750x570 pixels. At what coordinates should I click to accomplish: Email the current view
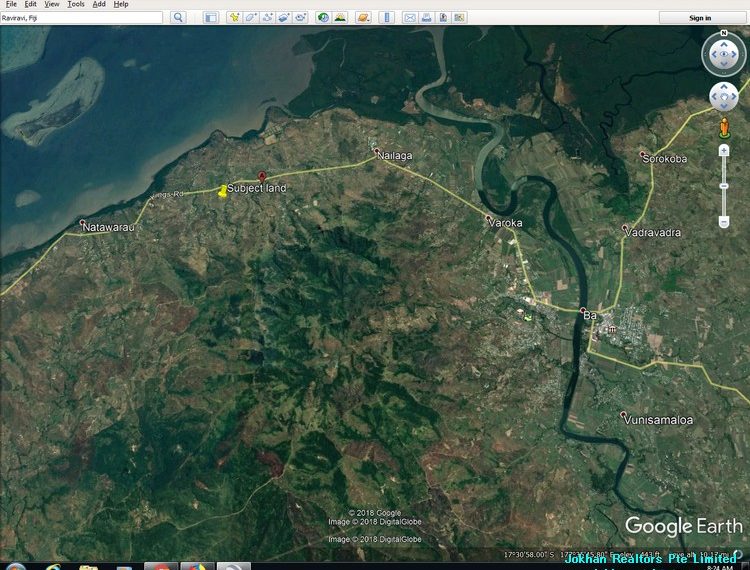(x=410, y=18)
